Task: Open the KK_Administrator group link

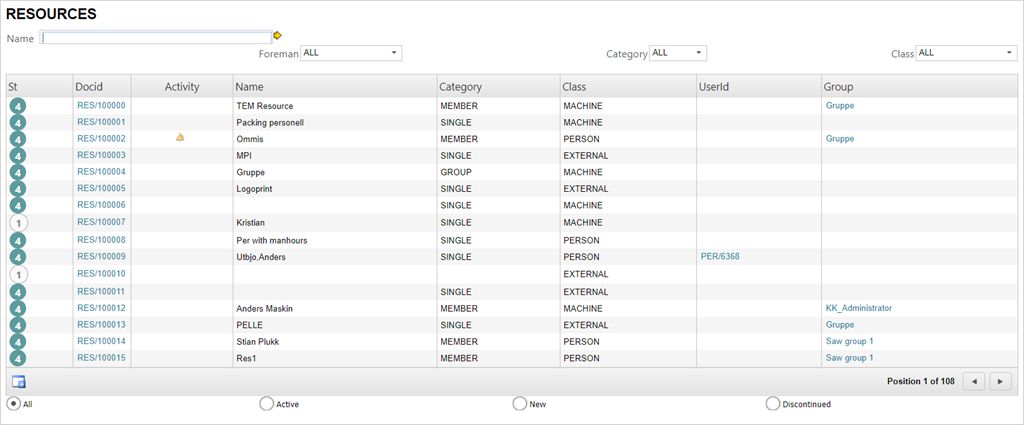Action: (x=859, y=308)
